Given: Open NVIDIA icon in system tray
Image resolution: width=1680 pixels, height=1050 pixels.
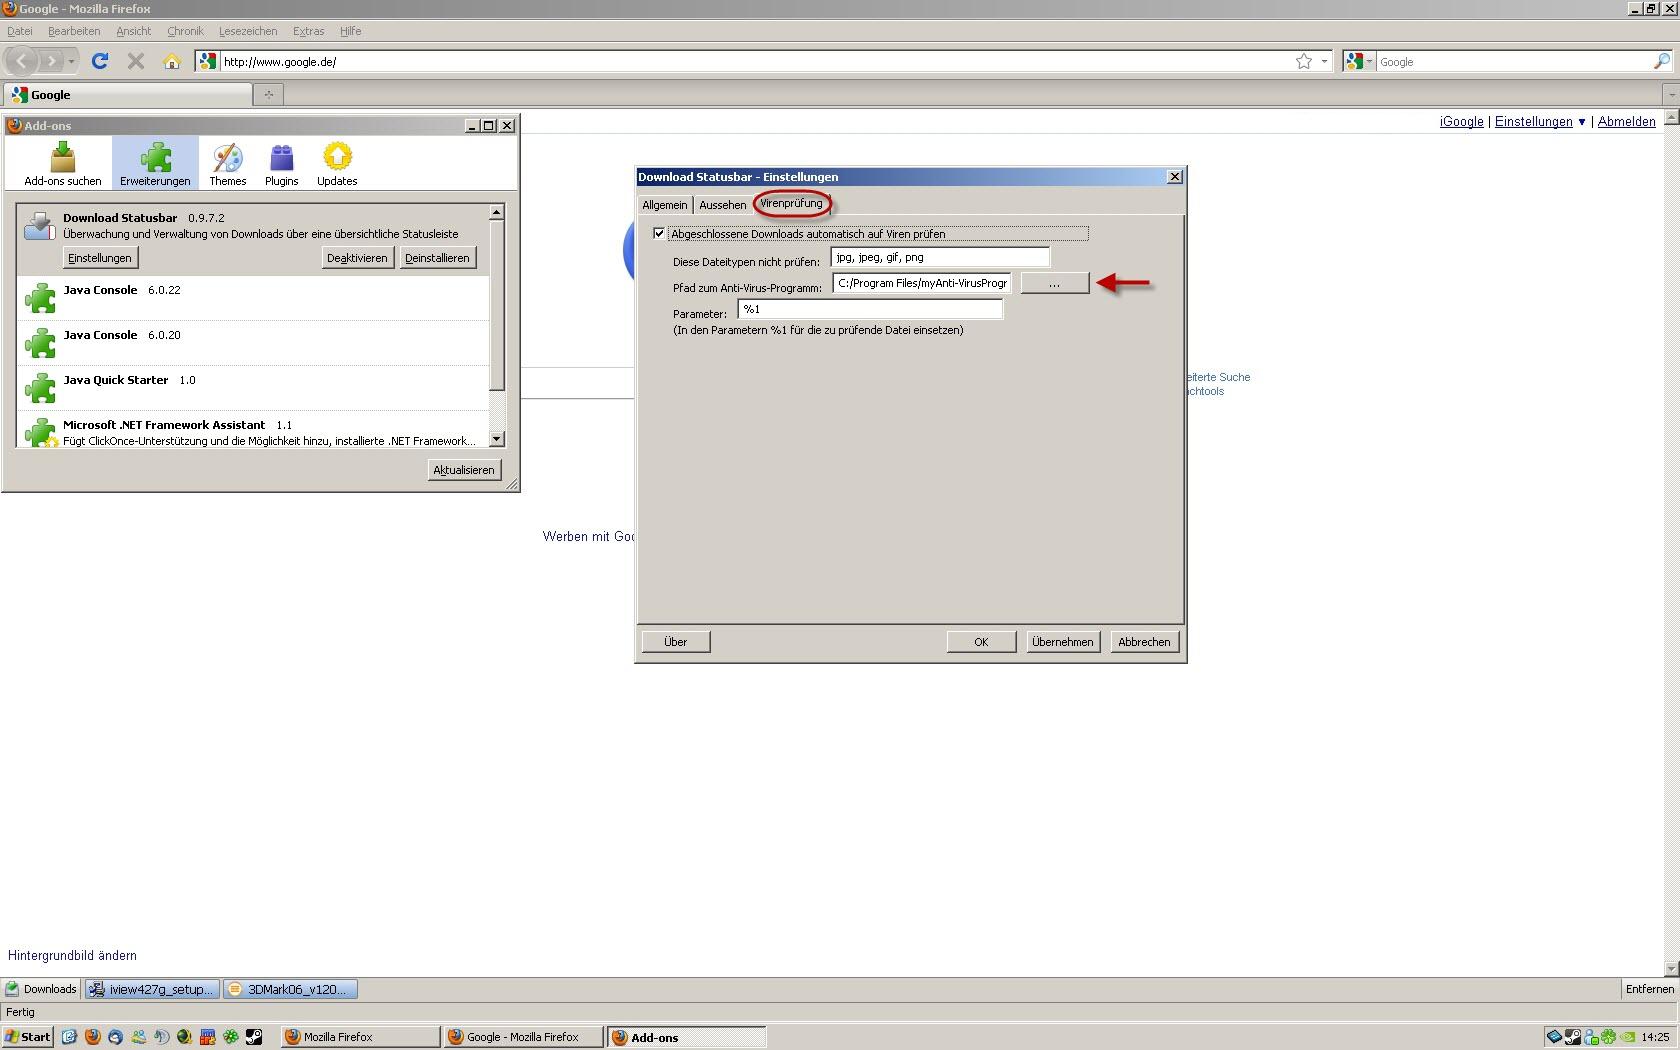Looking at the screenshot, I should (x=1627, y=1037).
